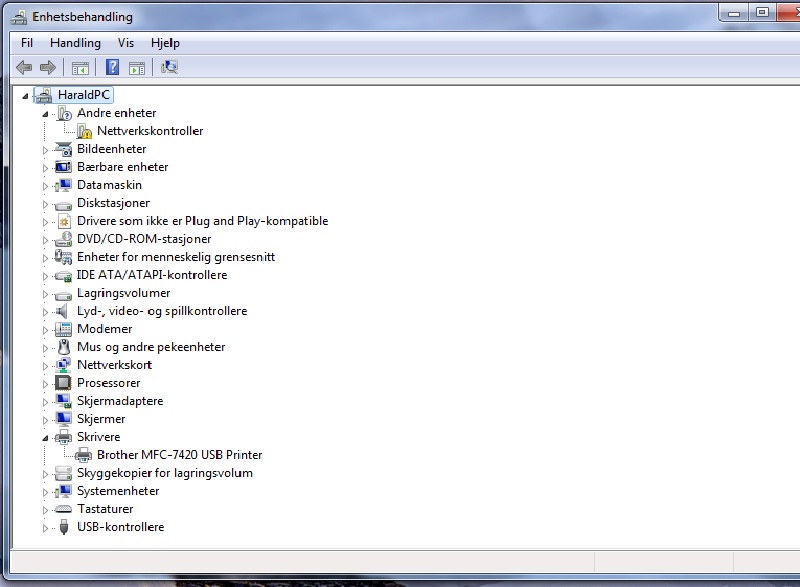Select the Skyggekopier for lagringsvolum label

[x=165, y=473]
